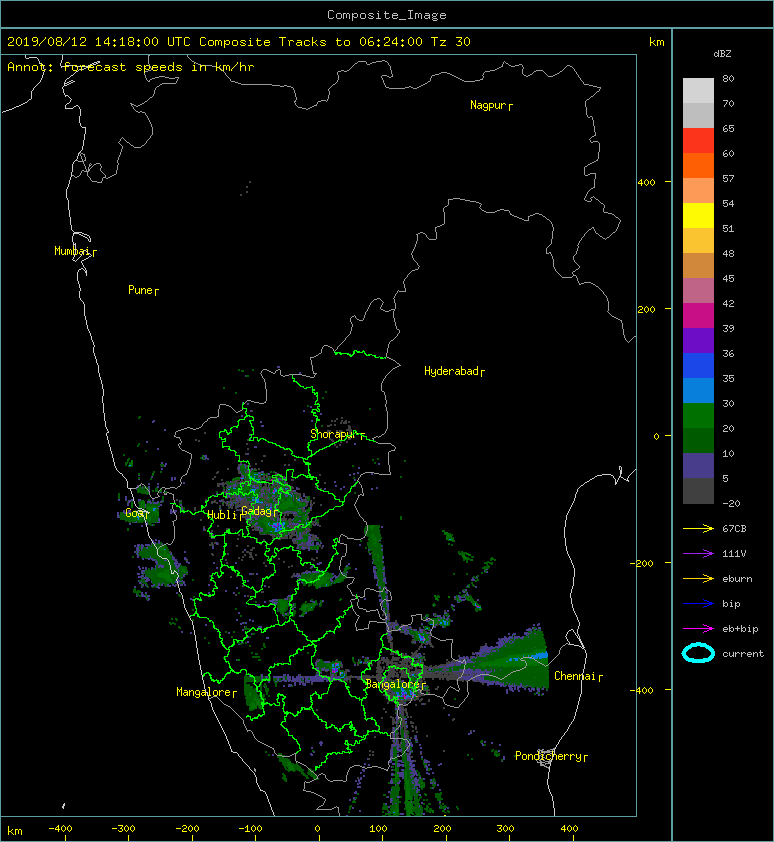Click the eburn arrow legend icon

click(x=698, y=579)
